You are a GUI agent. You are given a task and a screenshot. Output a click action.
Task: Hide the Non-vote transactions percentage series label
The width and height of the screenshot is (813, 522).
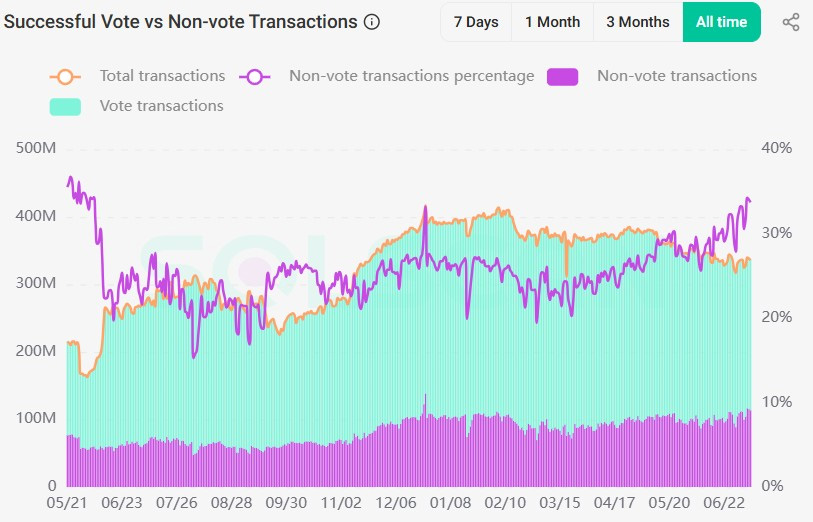[x=411, y=76]
